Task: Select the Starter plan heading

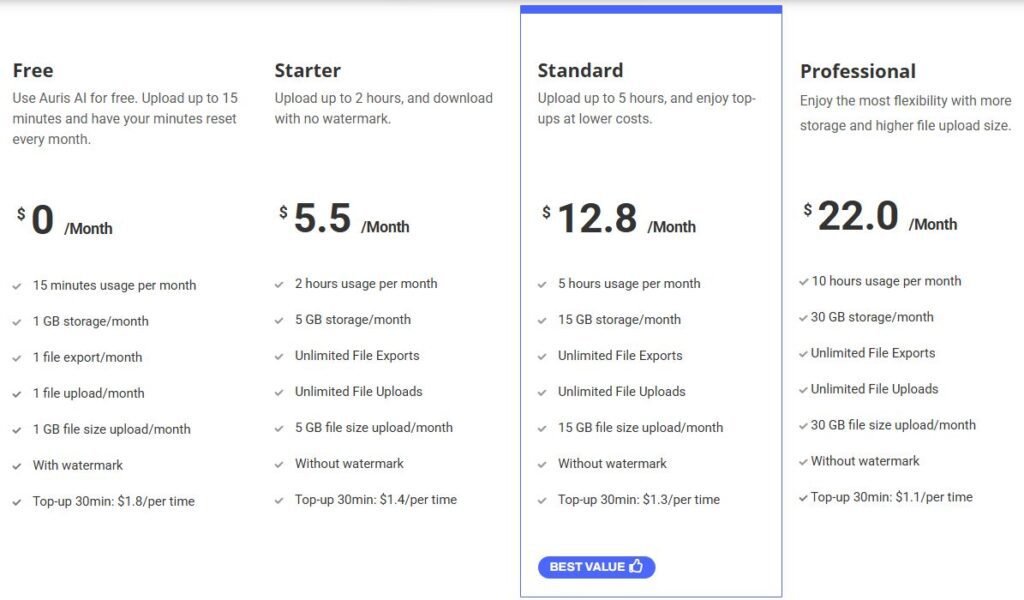Action: tap(307, 71)
